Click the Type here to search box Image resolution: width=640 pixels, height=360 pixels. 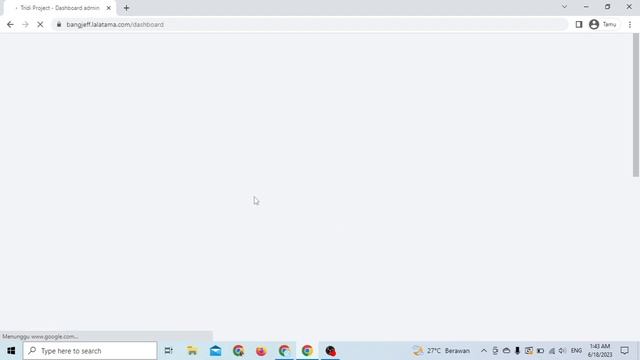tap(90, 351)
